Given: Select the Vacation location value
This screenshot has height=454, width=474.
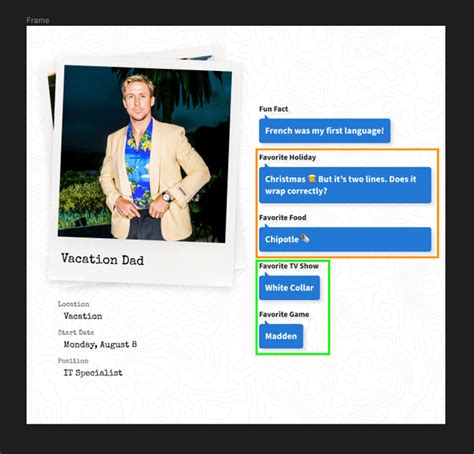Looking at the screenshot, I should coord(83,316).
